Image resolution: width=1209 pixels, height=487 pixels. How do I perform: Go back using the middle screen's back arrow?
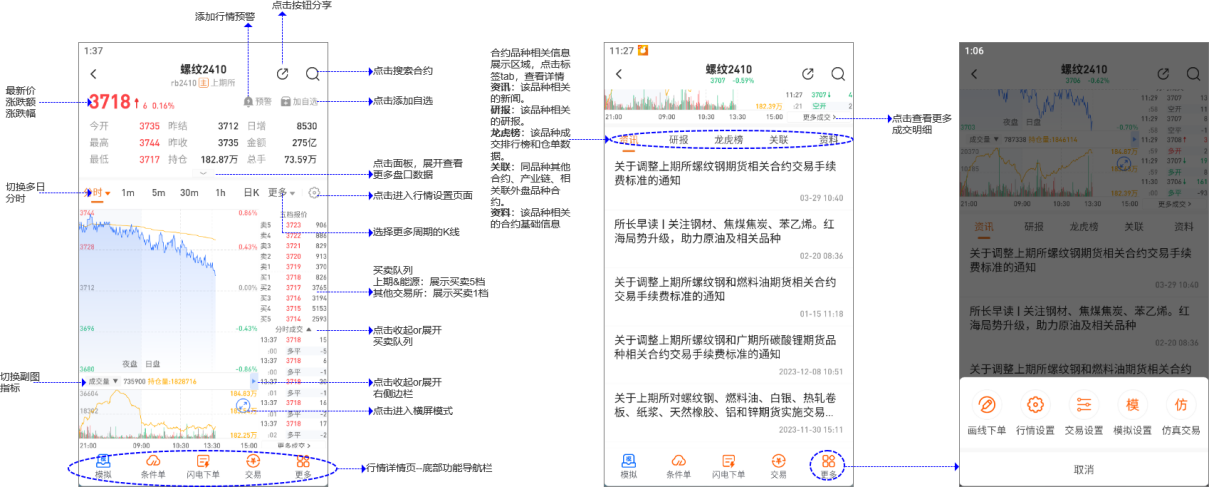coord(619,73)
